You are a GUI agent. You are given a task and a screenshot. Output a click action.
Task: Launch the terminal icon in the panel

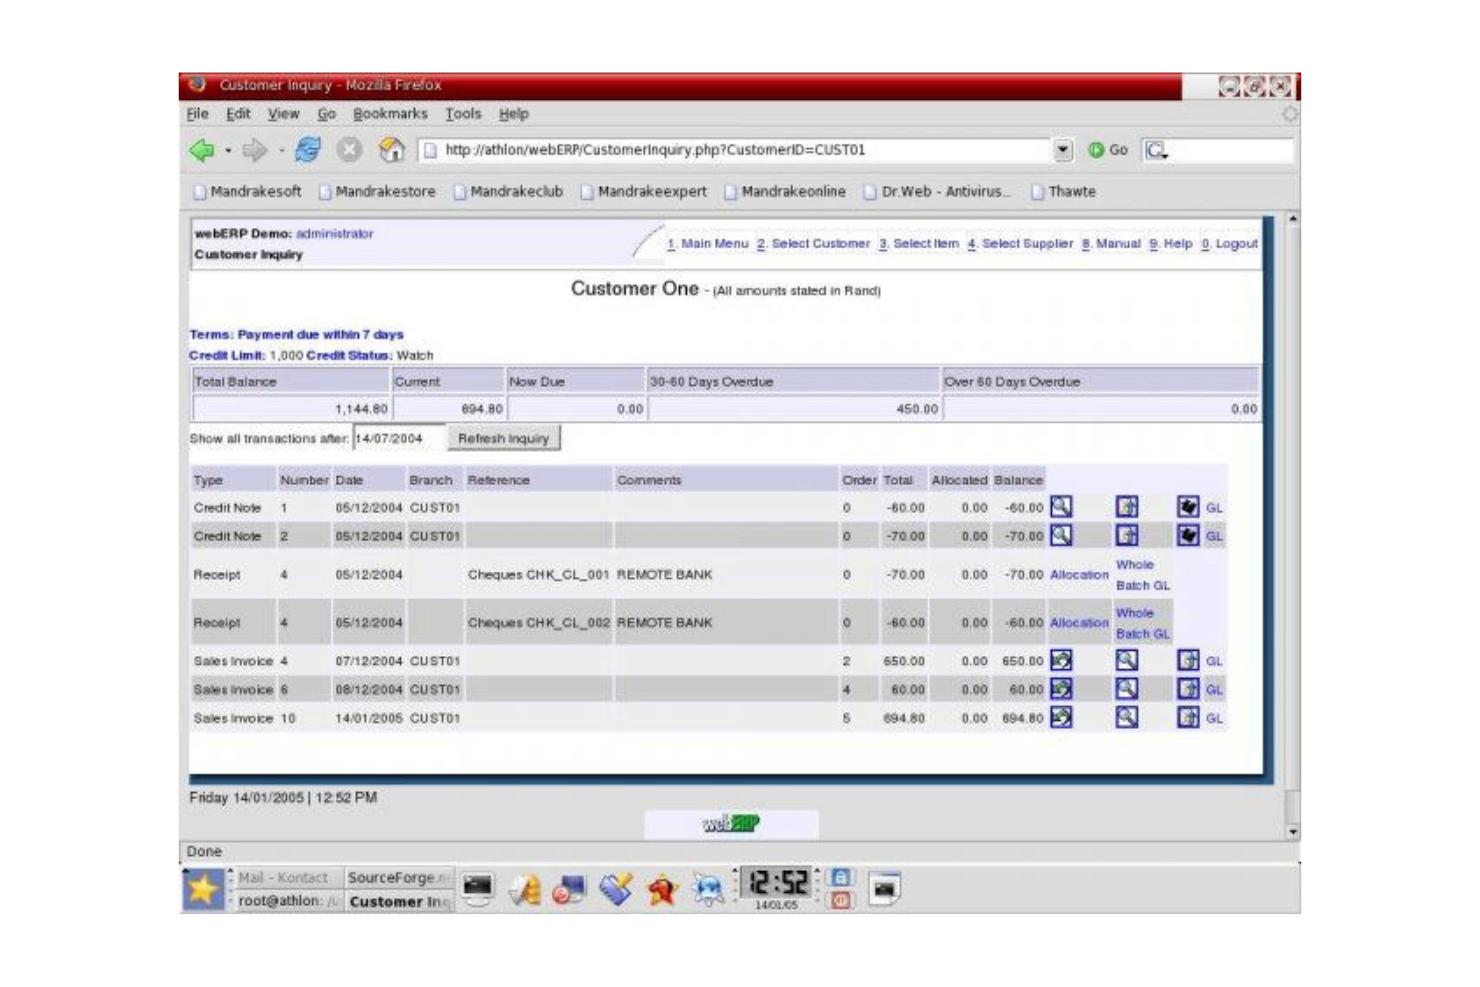tap(478, 888)
